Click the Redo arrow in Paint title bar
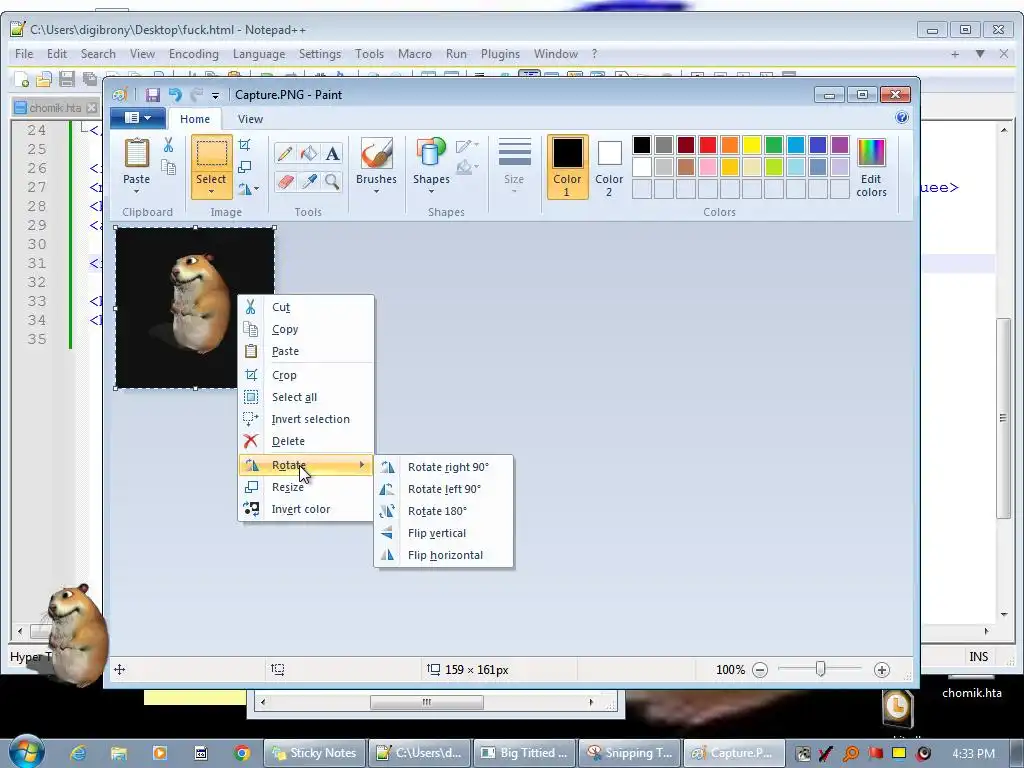1024x768 pixels. point(197,95)
